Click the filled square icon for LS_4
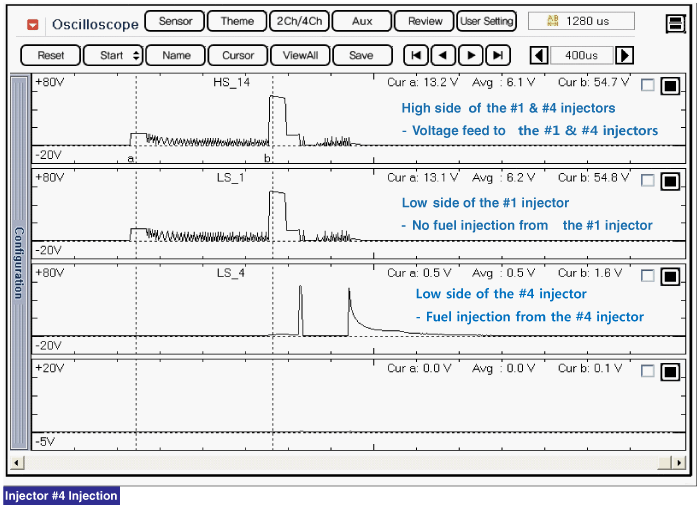Viewport: 700px width, 507px height. tap(670, 276)
